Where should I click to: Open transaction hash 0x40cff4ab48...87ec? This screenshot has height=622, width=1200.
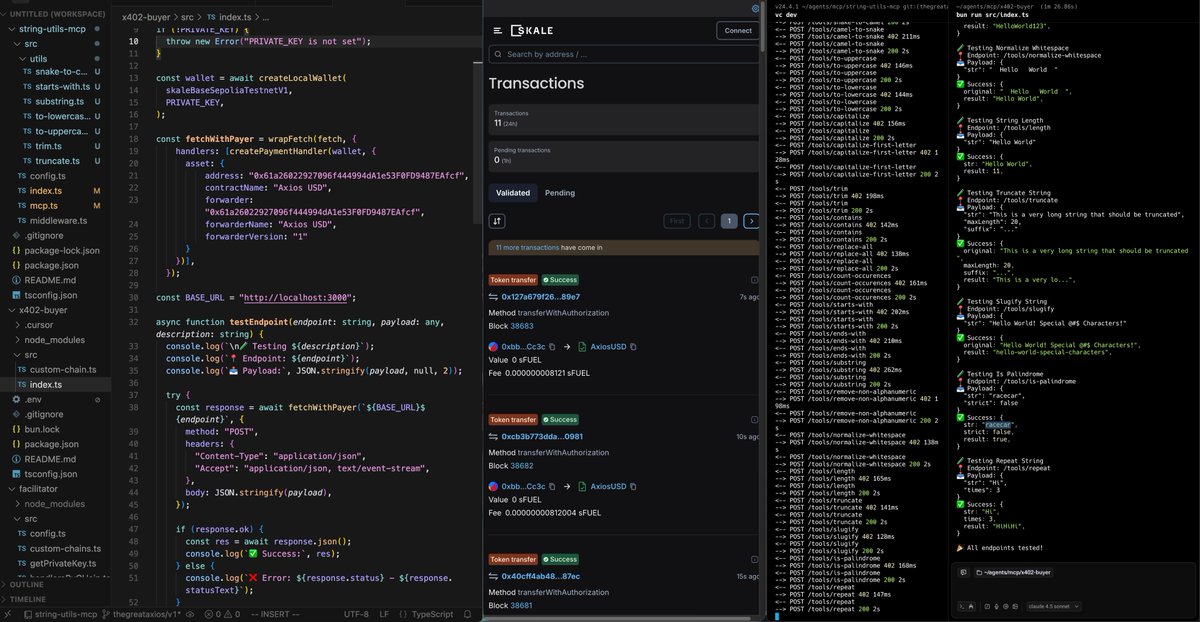click(540, 577)
